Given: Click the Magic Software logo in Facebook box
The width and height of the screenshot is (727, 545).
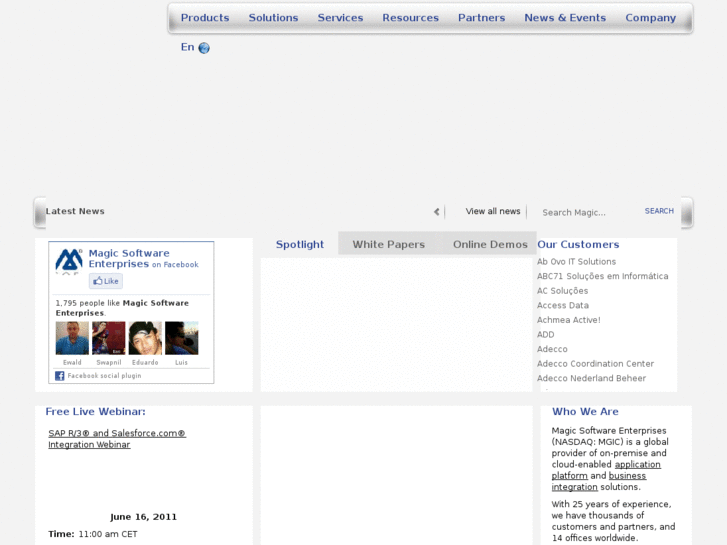Looking at the screenshot, I should tap(69, 260).
